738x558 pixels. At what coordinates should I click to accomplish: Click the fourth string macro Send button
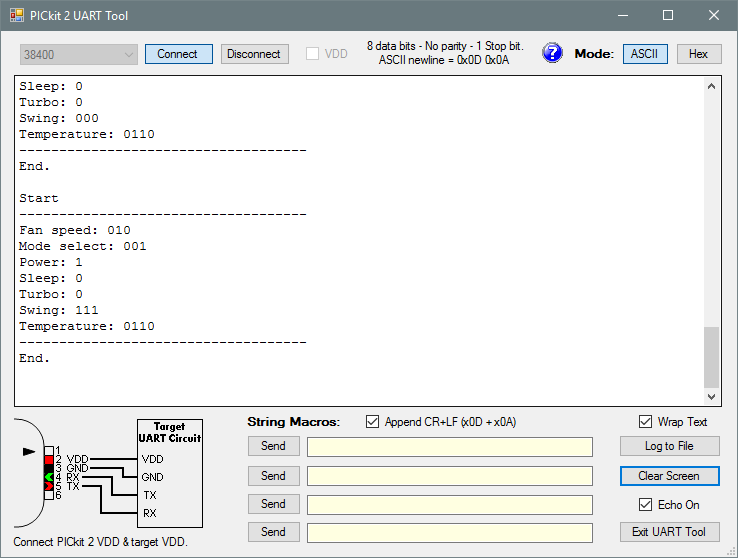pyautogui.click(x=273, y=532)
